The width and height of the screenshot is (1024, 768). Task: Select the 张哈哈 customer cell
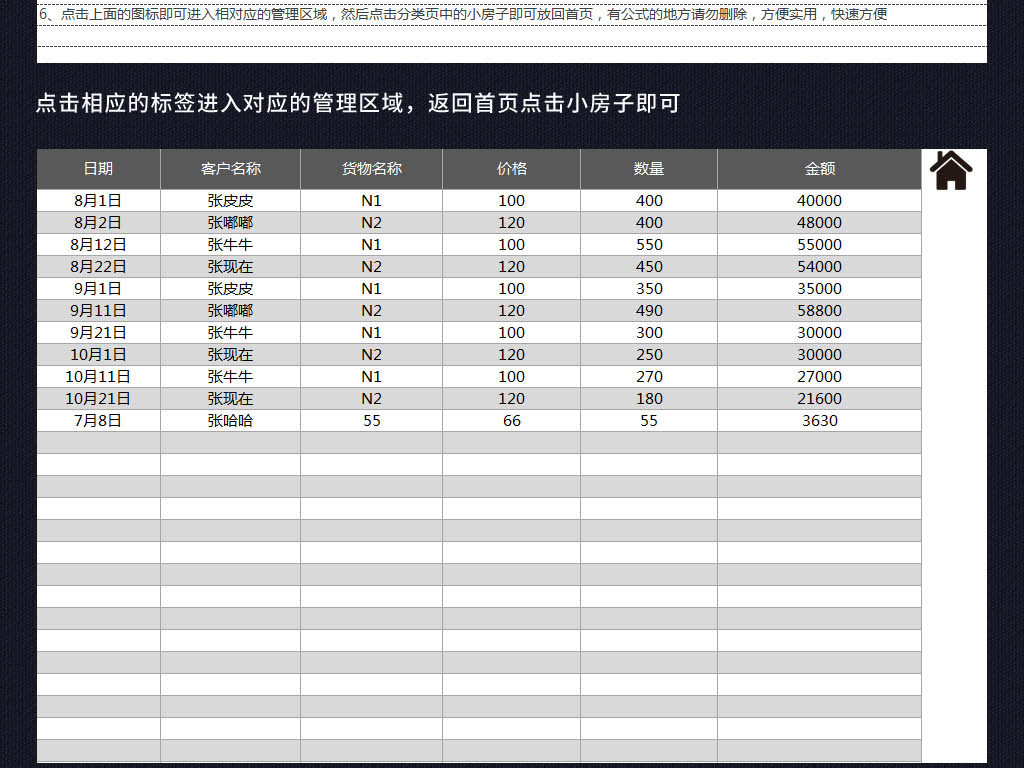pyautogui.click(x=231, y=421)
